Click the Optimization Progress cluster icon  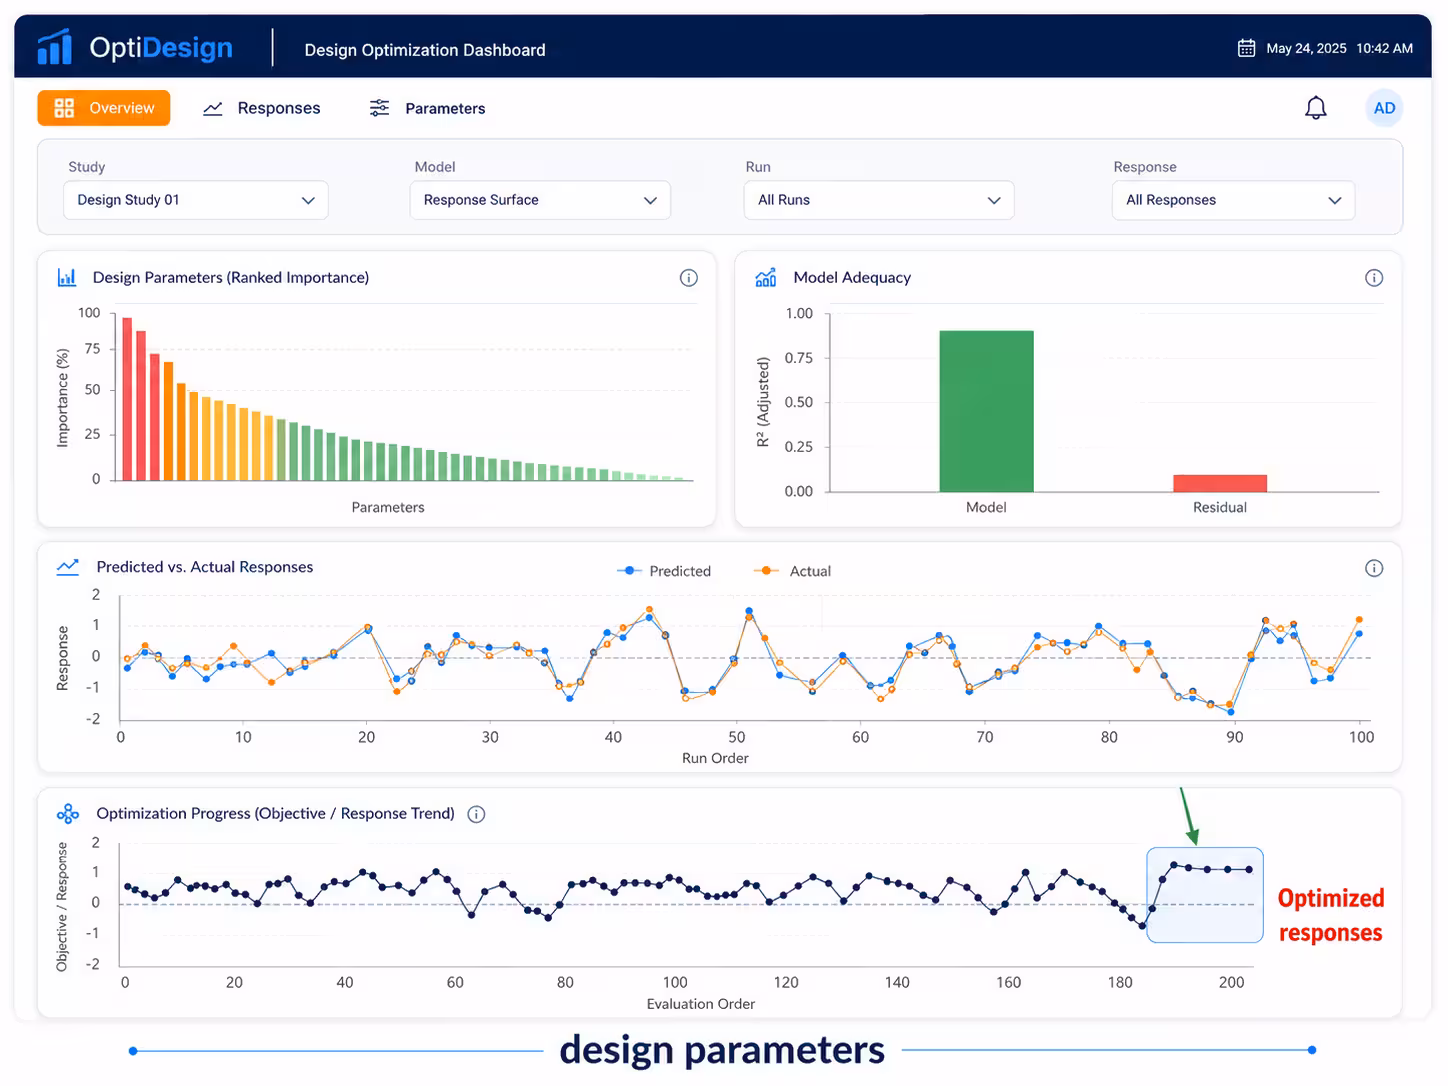point(68,814)
